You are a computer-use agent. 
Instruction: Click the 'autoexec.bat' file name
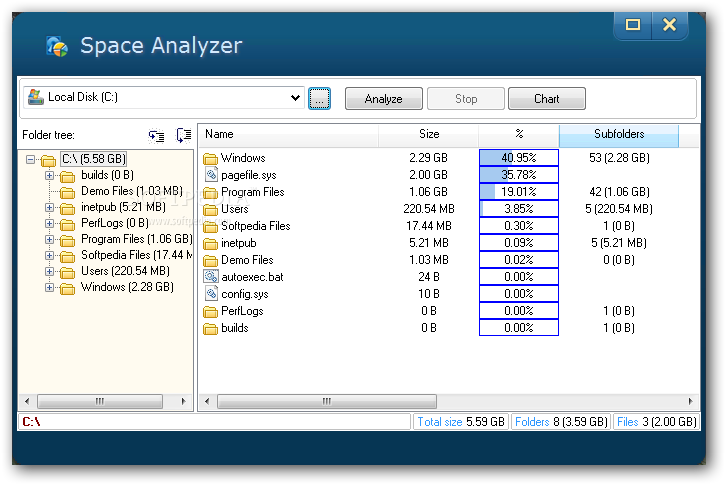[252, 277]
